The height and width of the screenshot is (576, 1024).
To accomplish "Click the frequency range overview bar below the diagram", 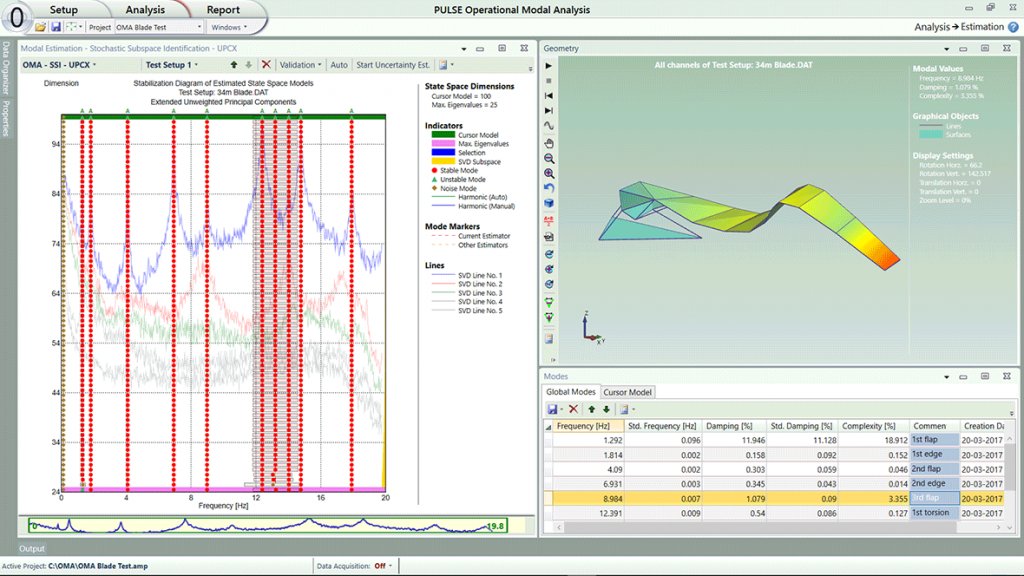I will [268, 525].
